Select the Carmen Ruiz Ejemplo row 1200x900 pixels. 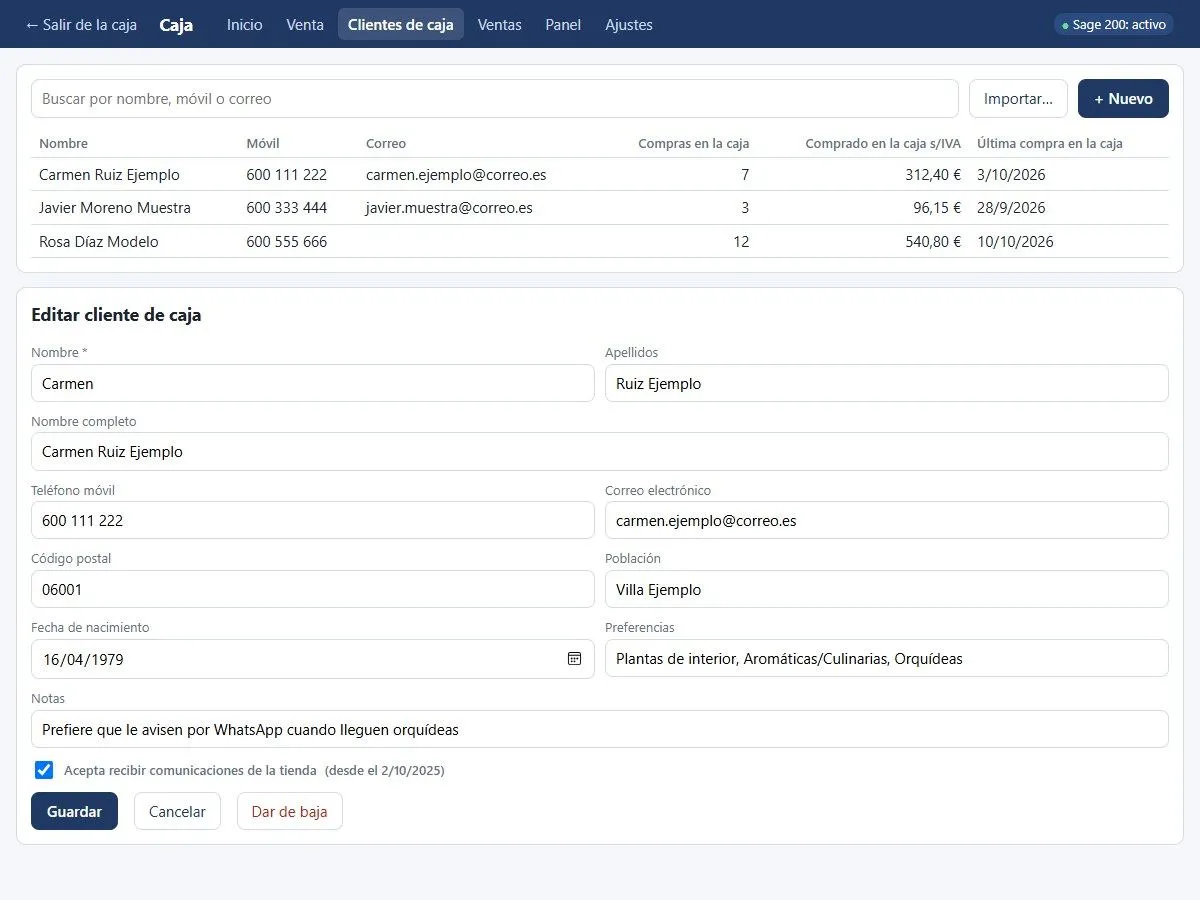tap(600, 174)
